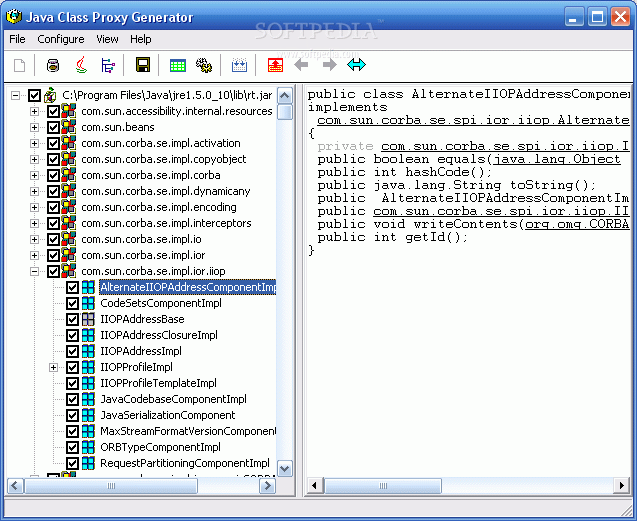This screenshot has height=521, width=637.
Task: Click the tree panel scroll-down arrow
Action: coord(285,469)
